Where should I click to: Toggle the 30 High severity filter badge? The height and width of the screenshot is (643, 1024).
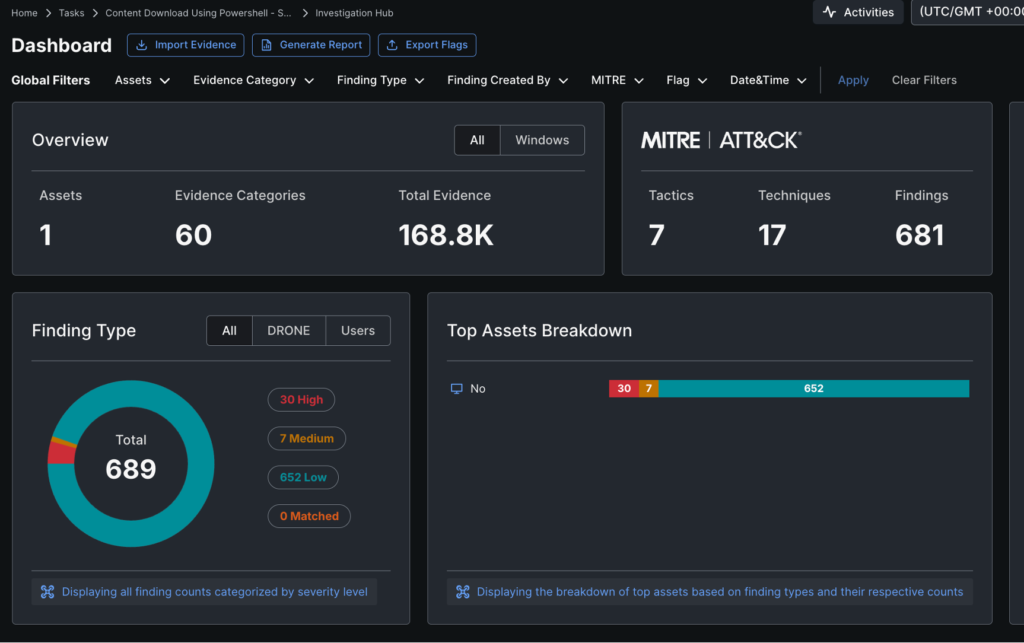(301, 399)
